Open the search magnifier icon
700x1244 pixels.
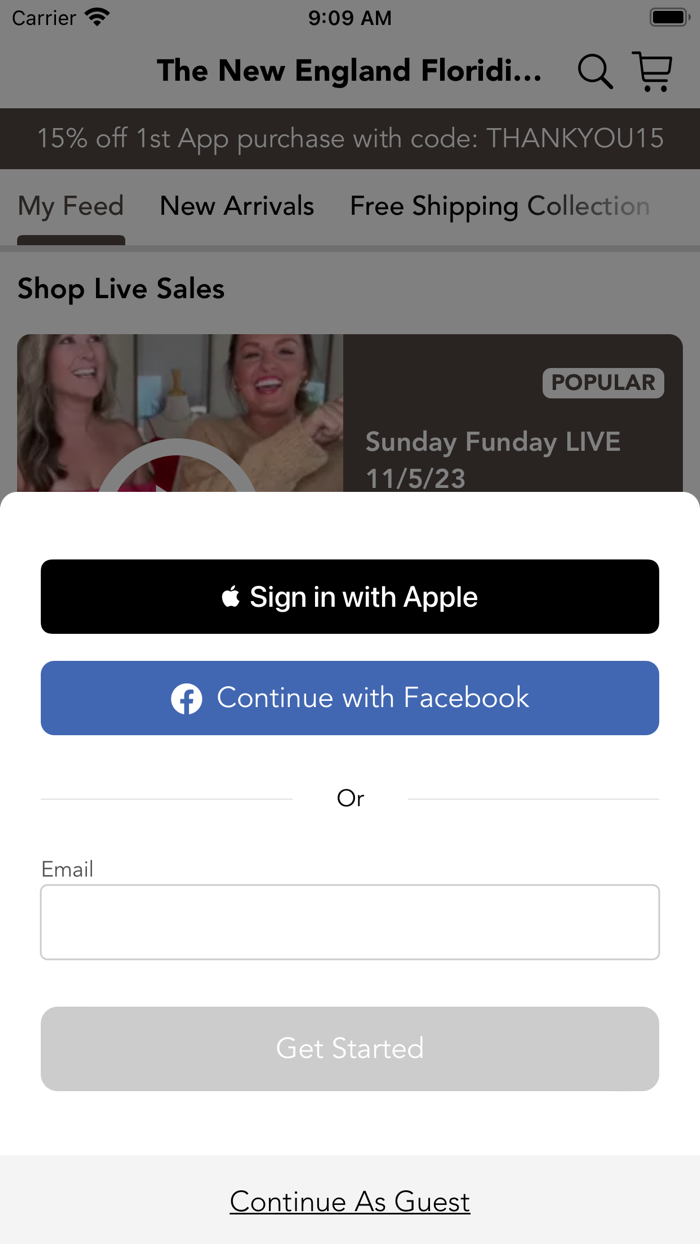click(x=595, y=72)
